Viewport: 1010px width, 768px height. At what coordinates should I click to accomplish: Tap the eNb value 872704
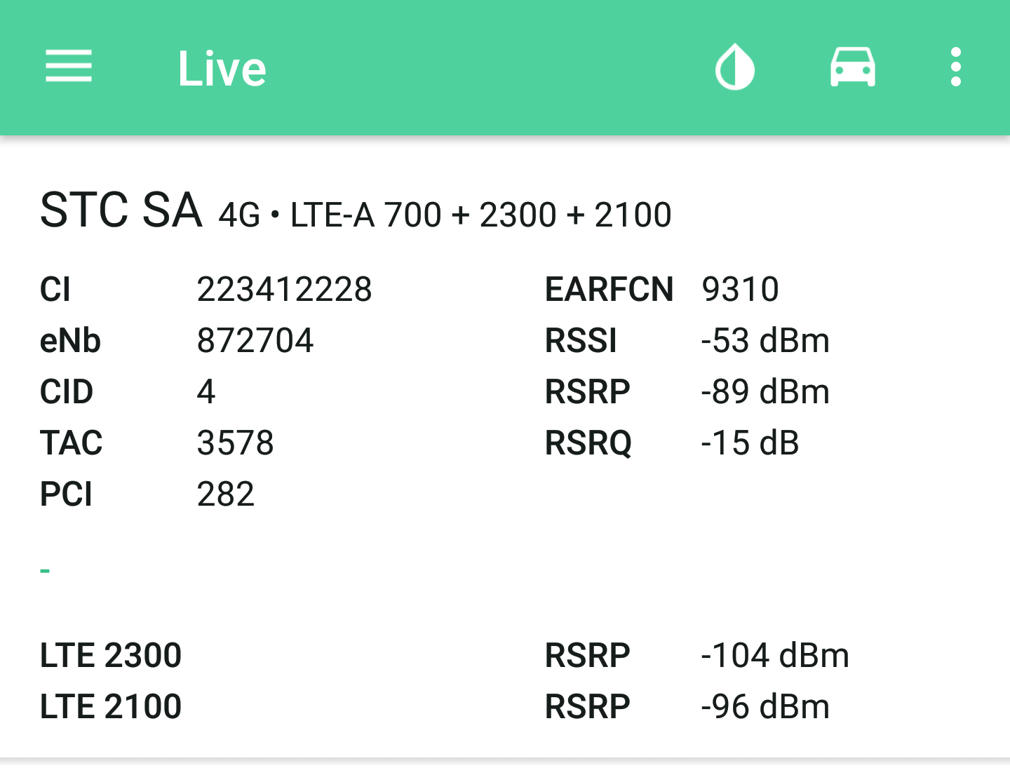tap(255, 340)
